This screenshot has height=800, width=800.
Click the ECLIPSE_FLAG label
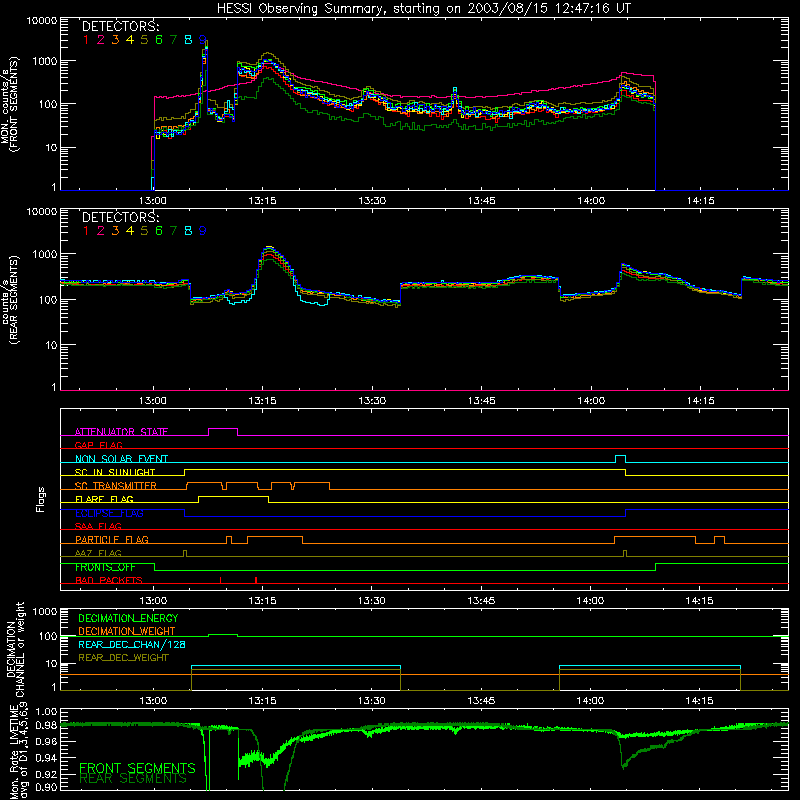coord(109,513)
